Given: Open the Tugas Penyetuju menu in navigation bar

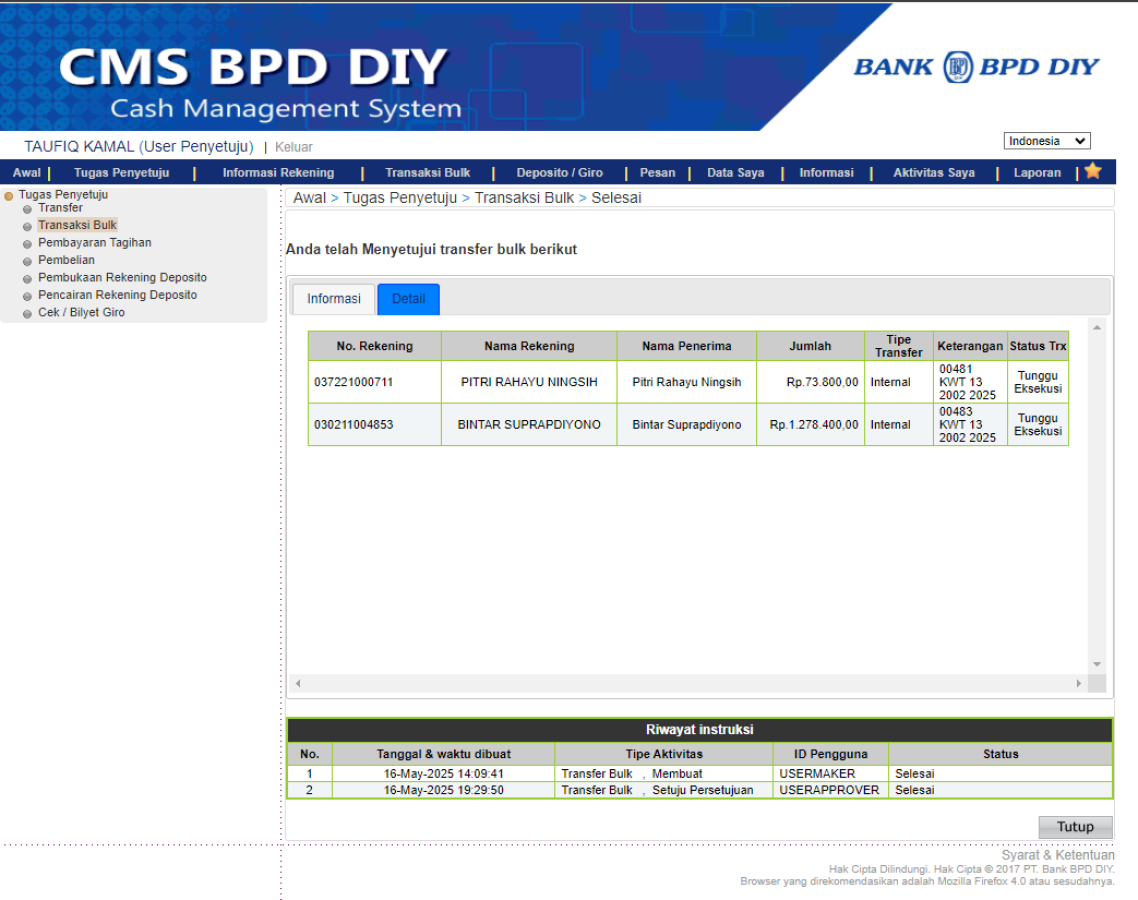Looking at the screenshot, I should (x=121, y=173).
